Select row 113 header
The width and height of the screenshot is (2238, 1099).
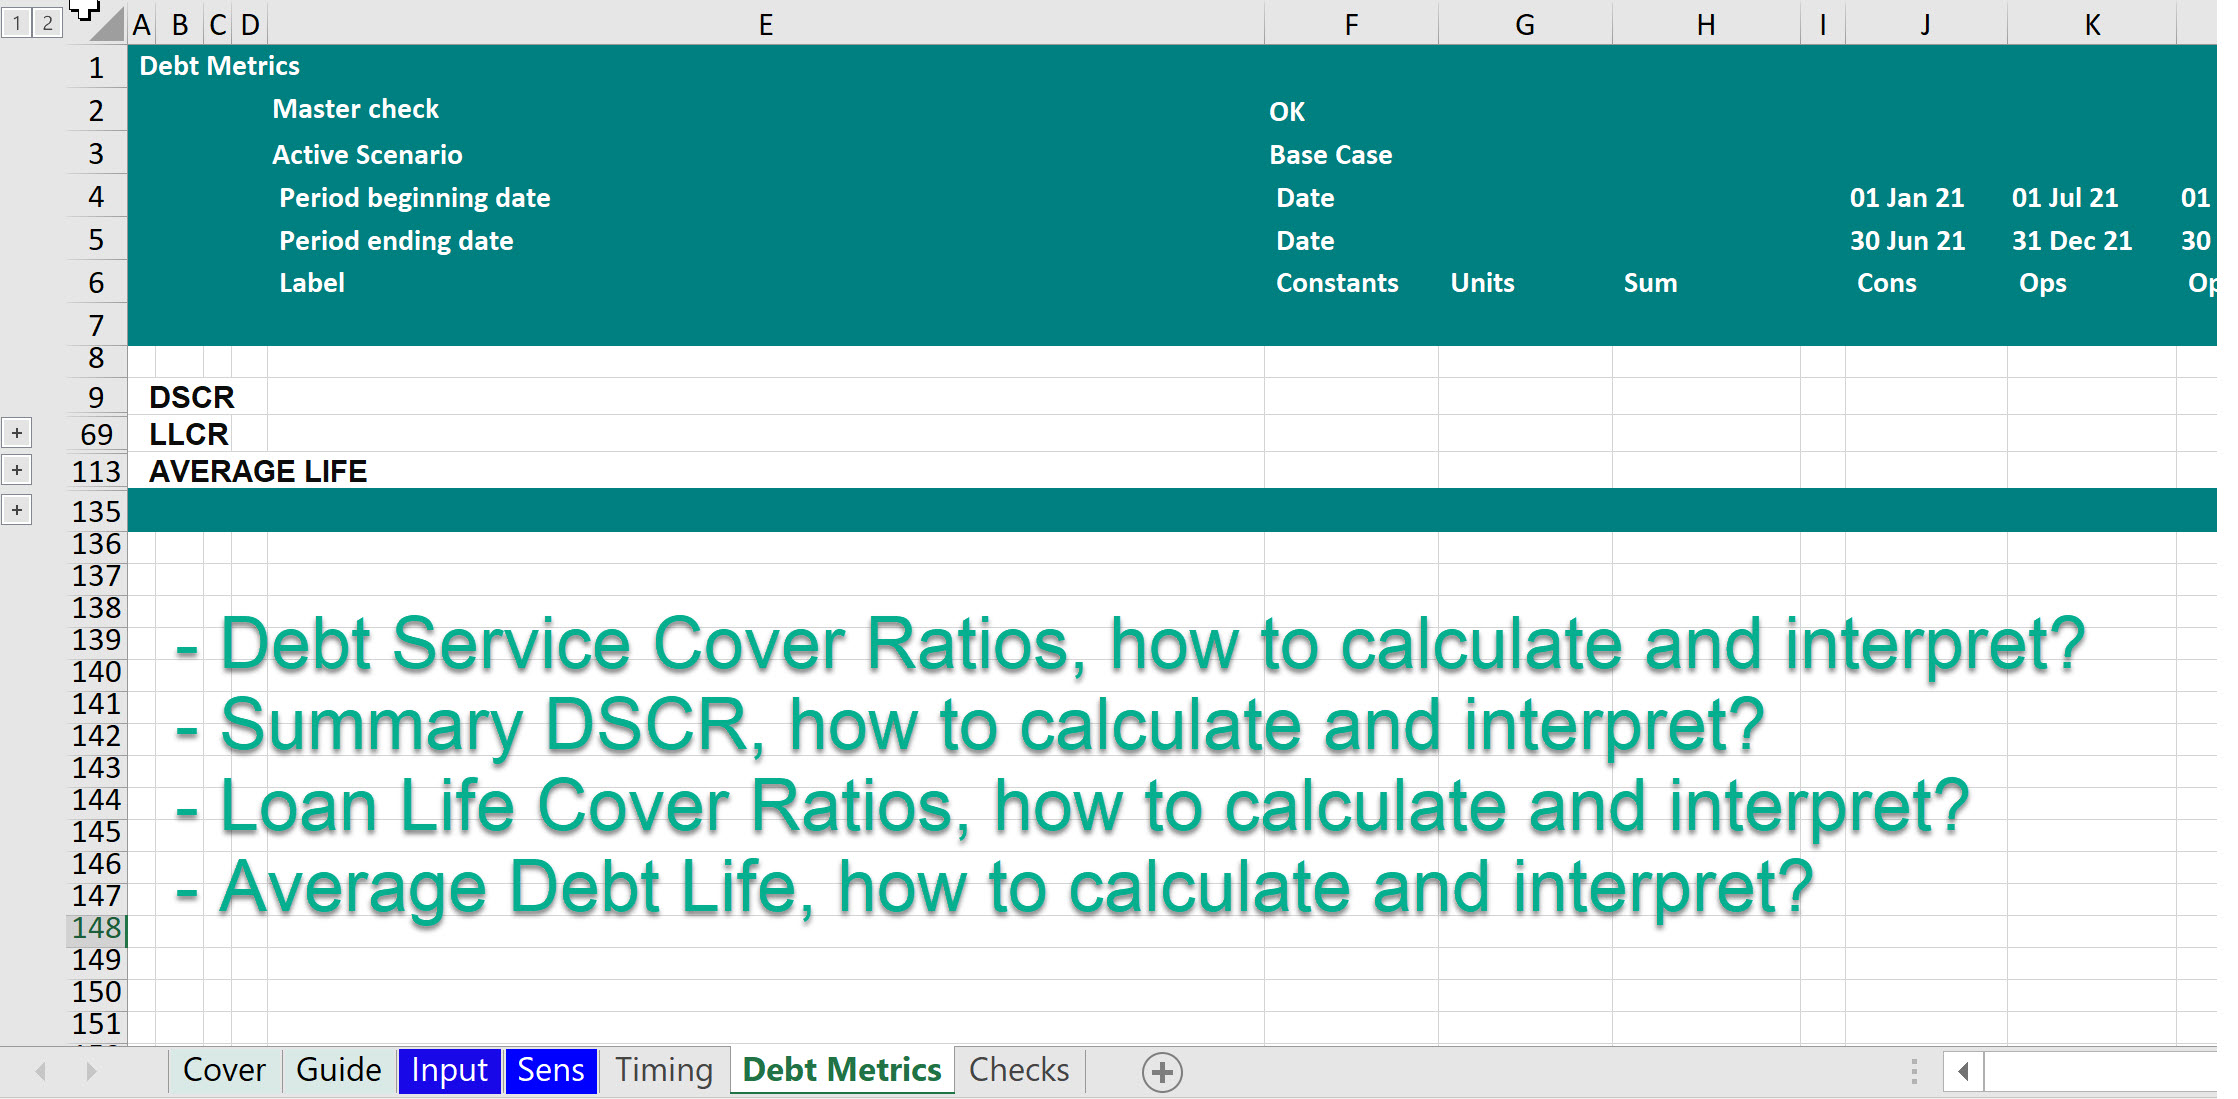(x=96, y=471)
